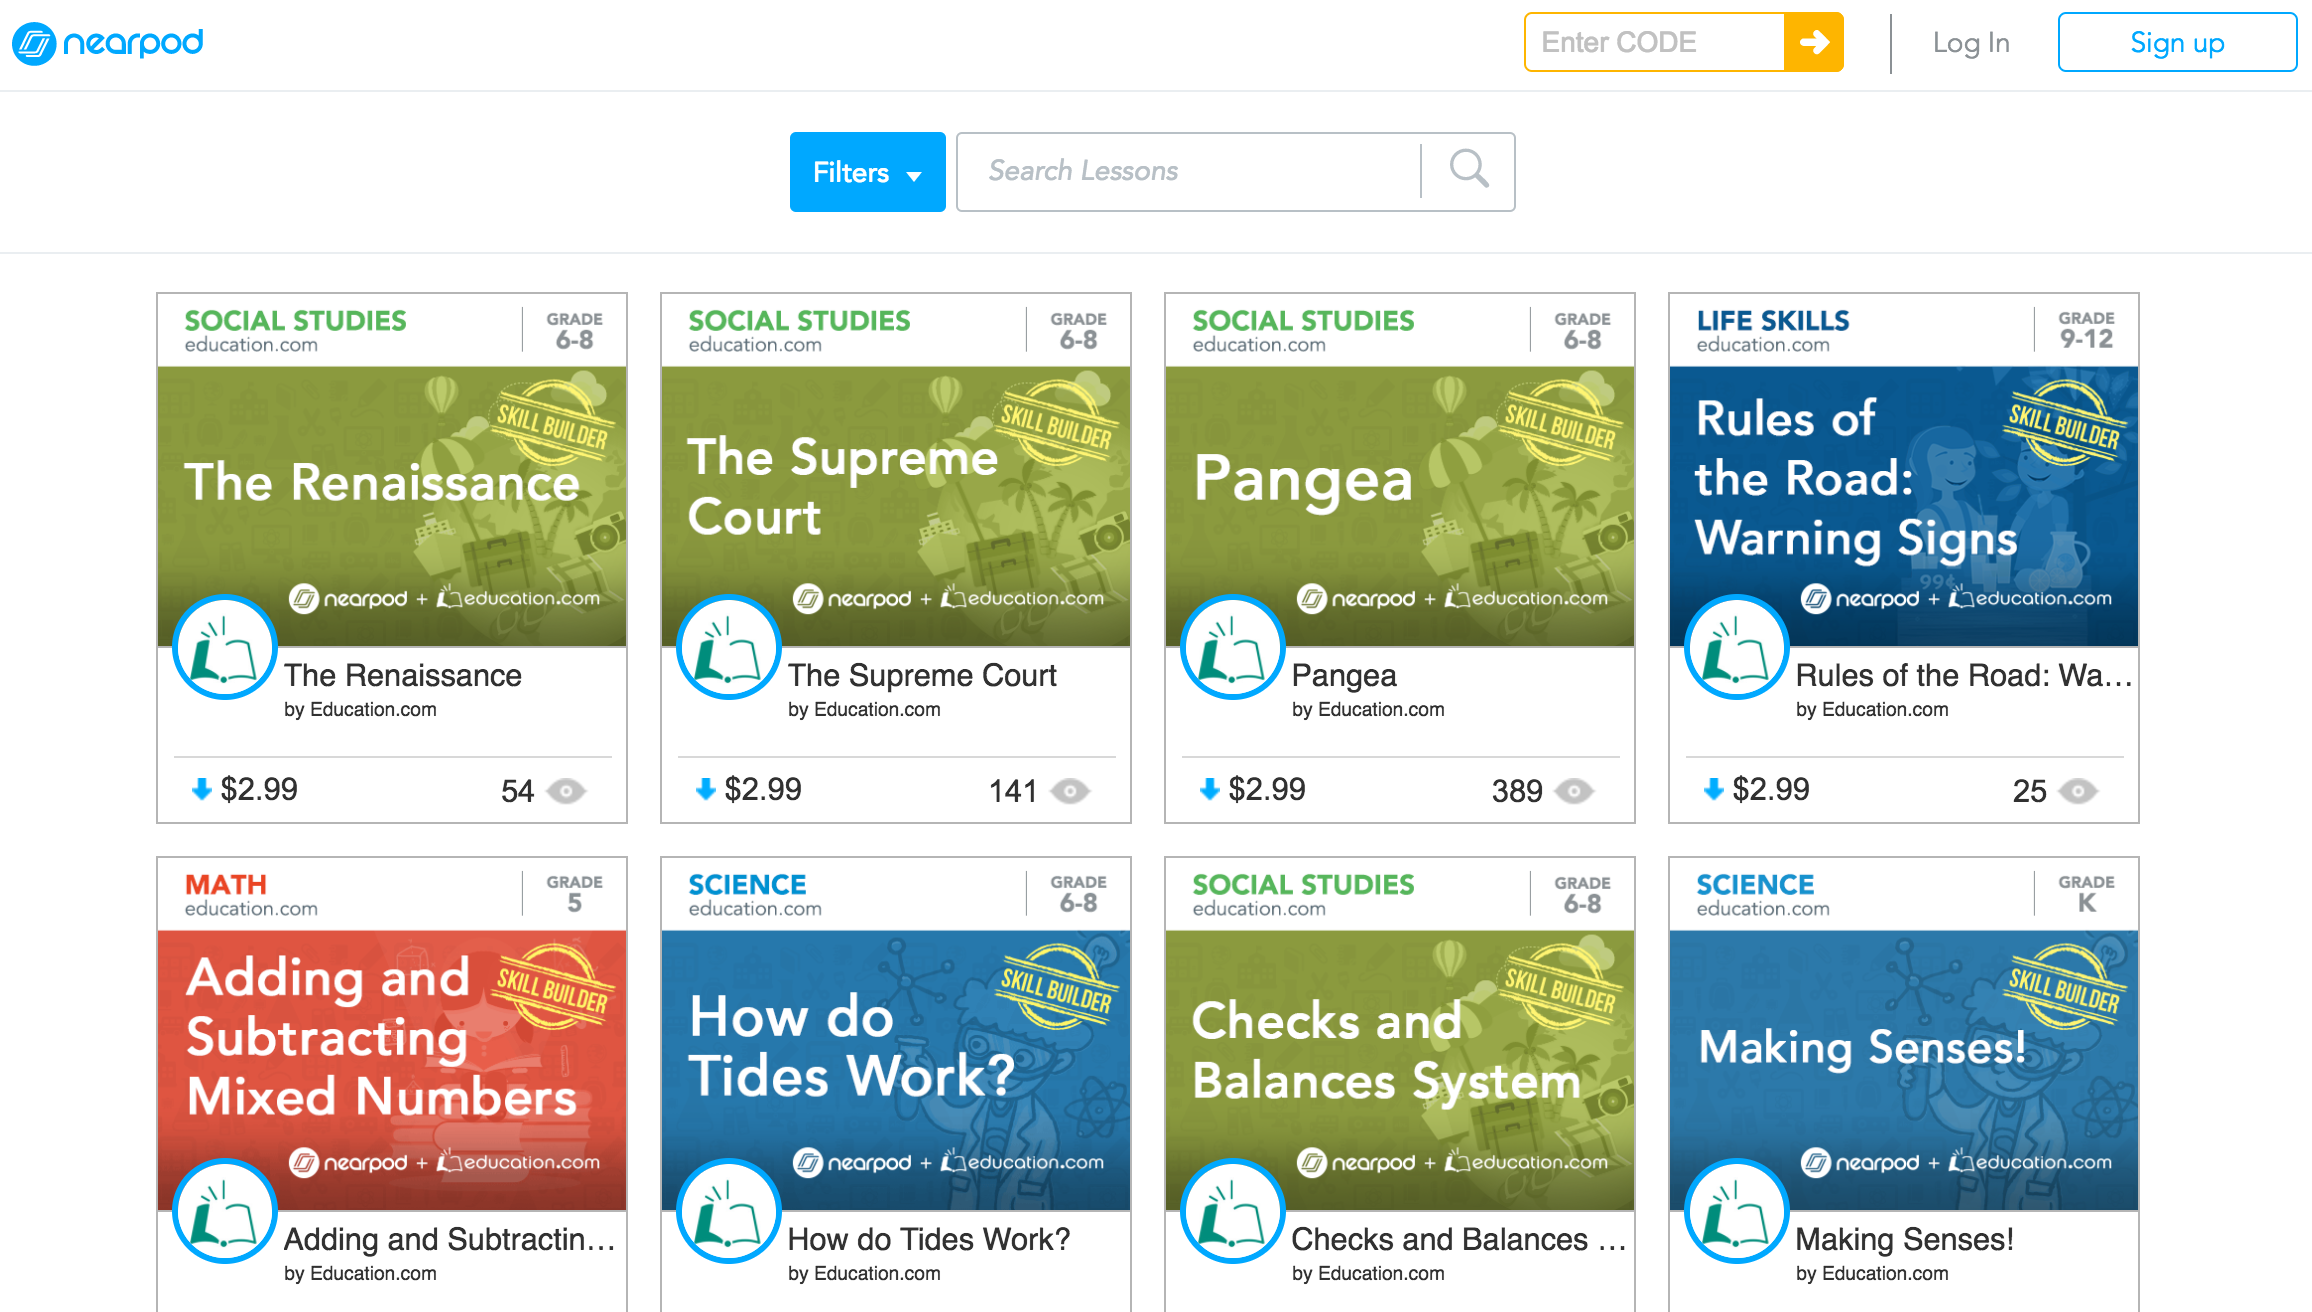
Task: Click the views eye icon next to 141
Action: tap(1070, 791)
